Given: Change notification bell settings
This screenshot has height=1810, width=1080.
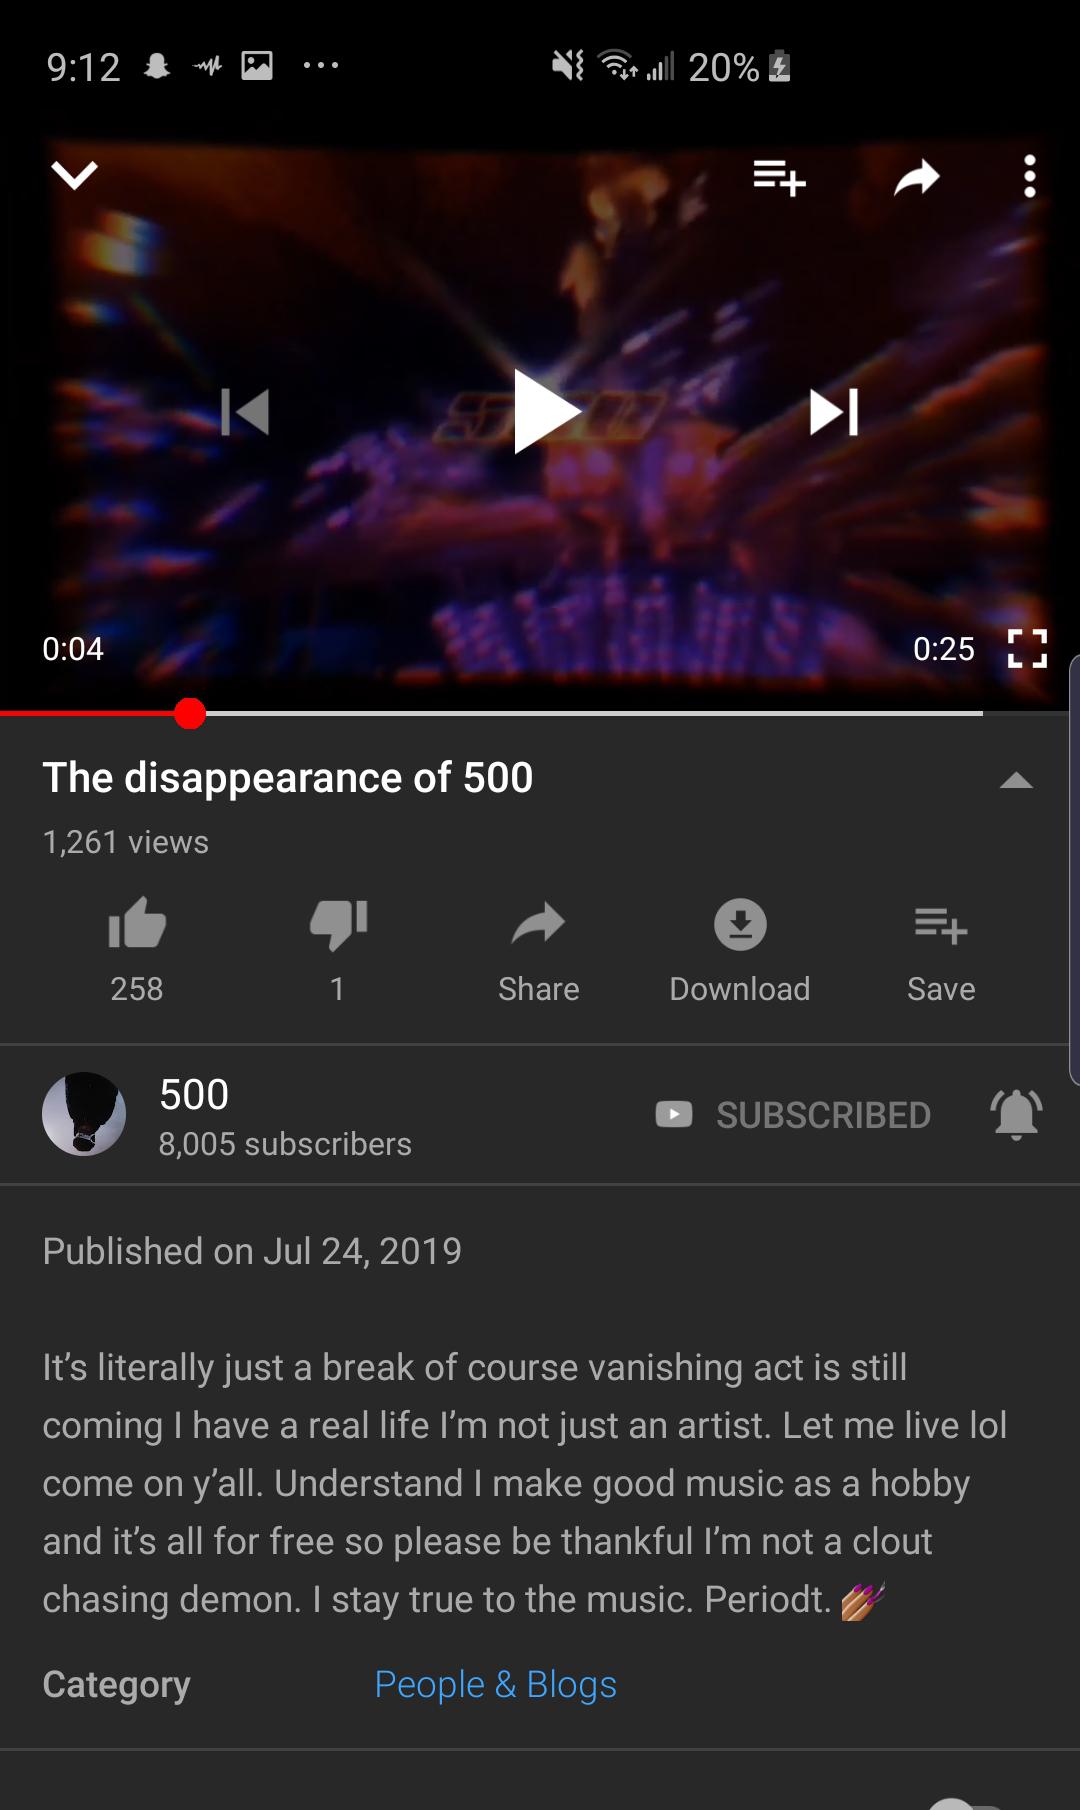Looking at the screenshot, I should [x=1016, y=1114].
